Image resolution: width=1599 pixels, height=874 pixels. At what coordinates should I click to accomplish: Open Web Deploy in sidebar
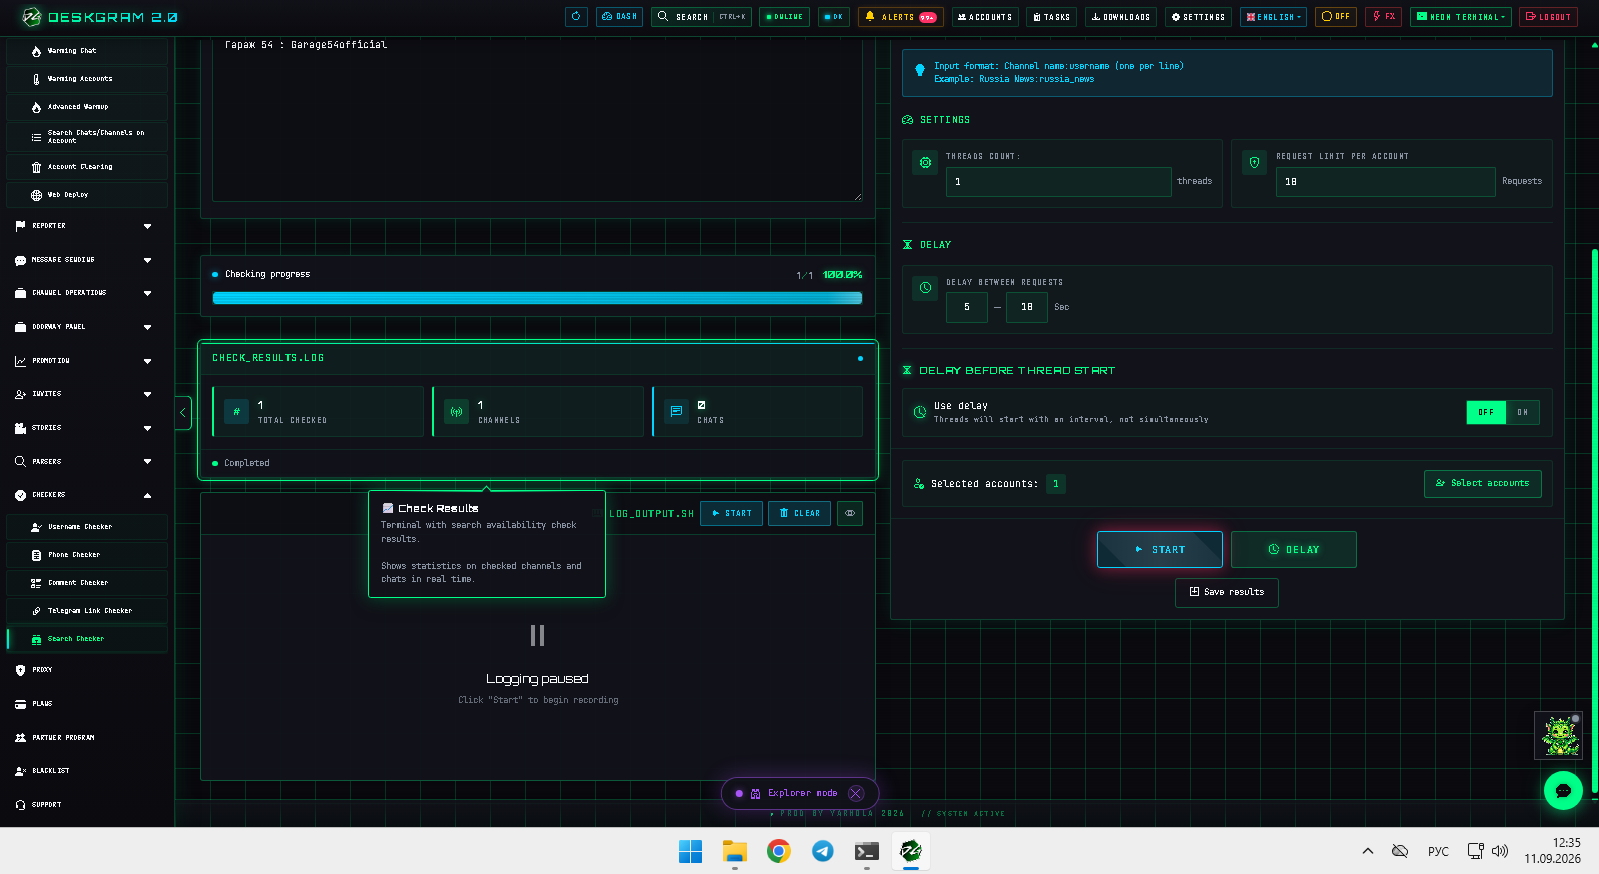click(x=87, y=195)
